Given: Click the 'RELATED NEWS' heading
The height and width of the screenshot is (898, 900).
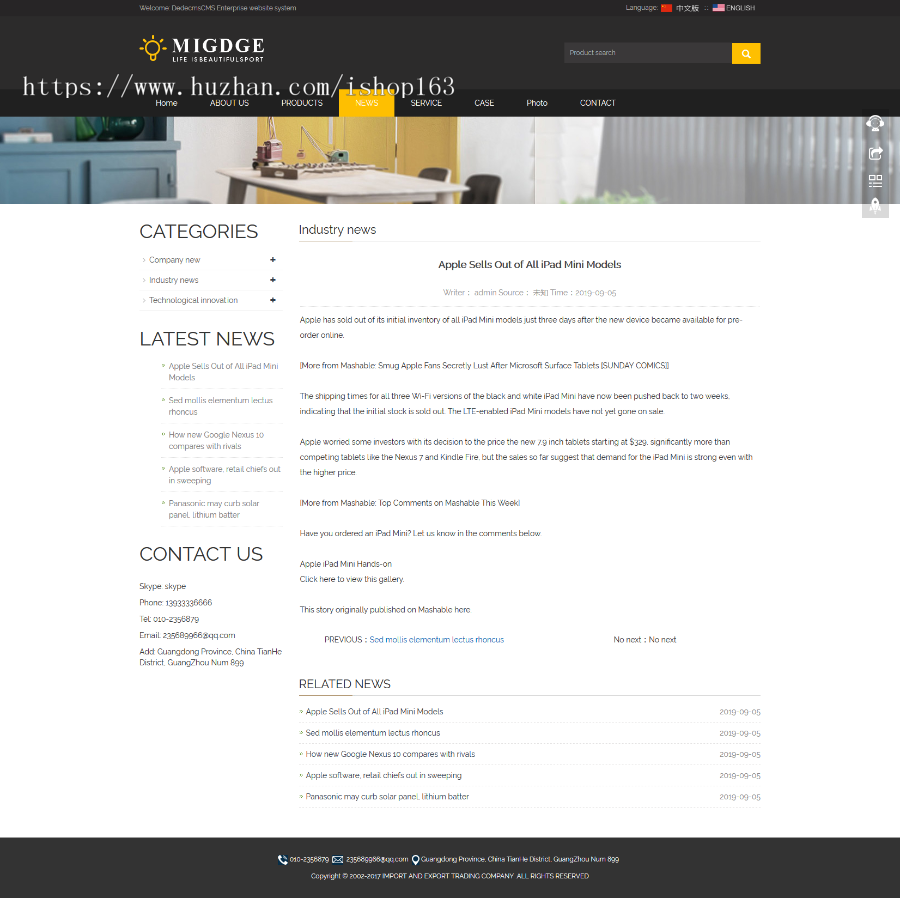Looking at the screenshot, I should (x=344, y=684).
